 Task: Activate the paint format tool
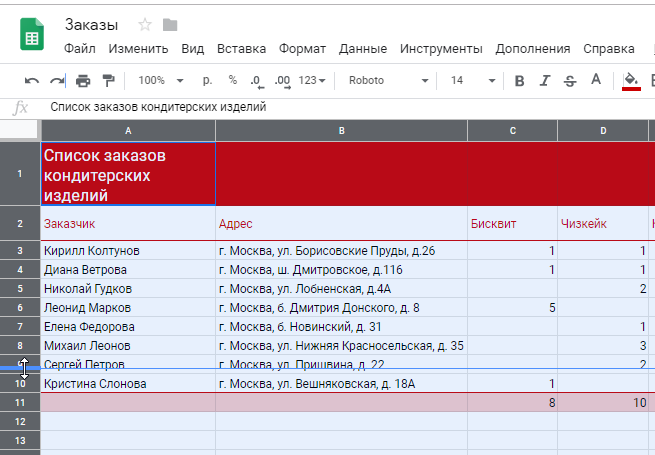(x=109, y=81)
